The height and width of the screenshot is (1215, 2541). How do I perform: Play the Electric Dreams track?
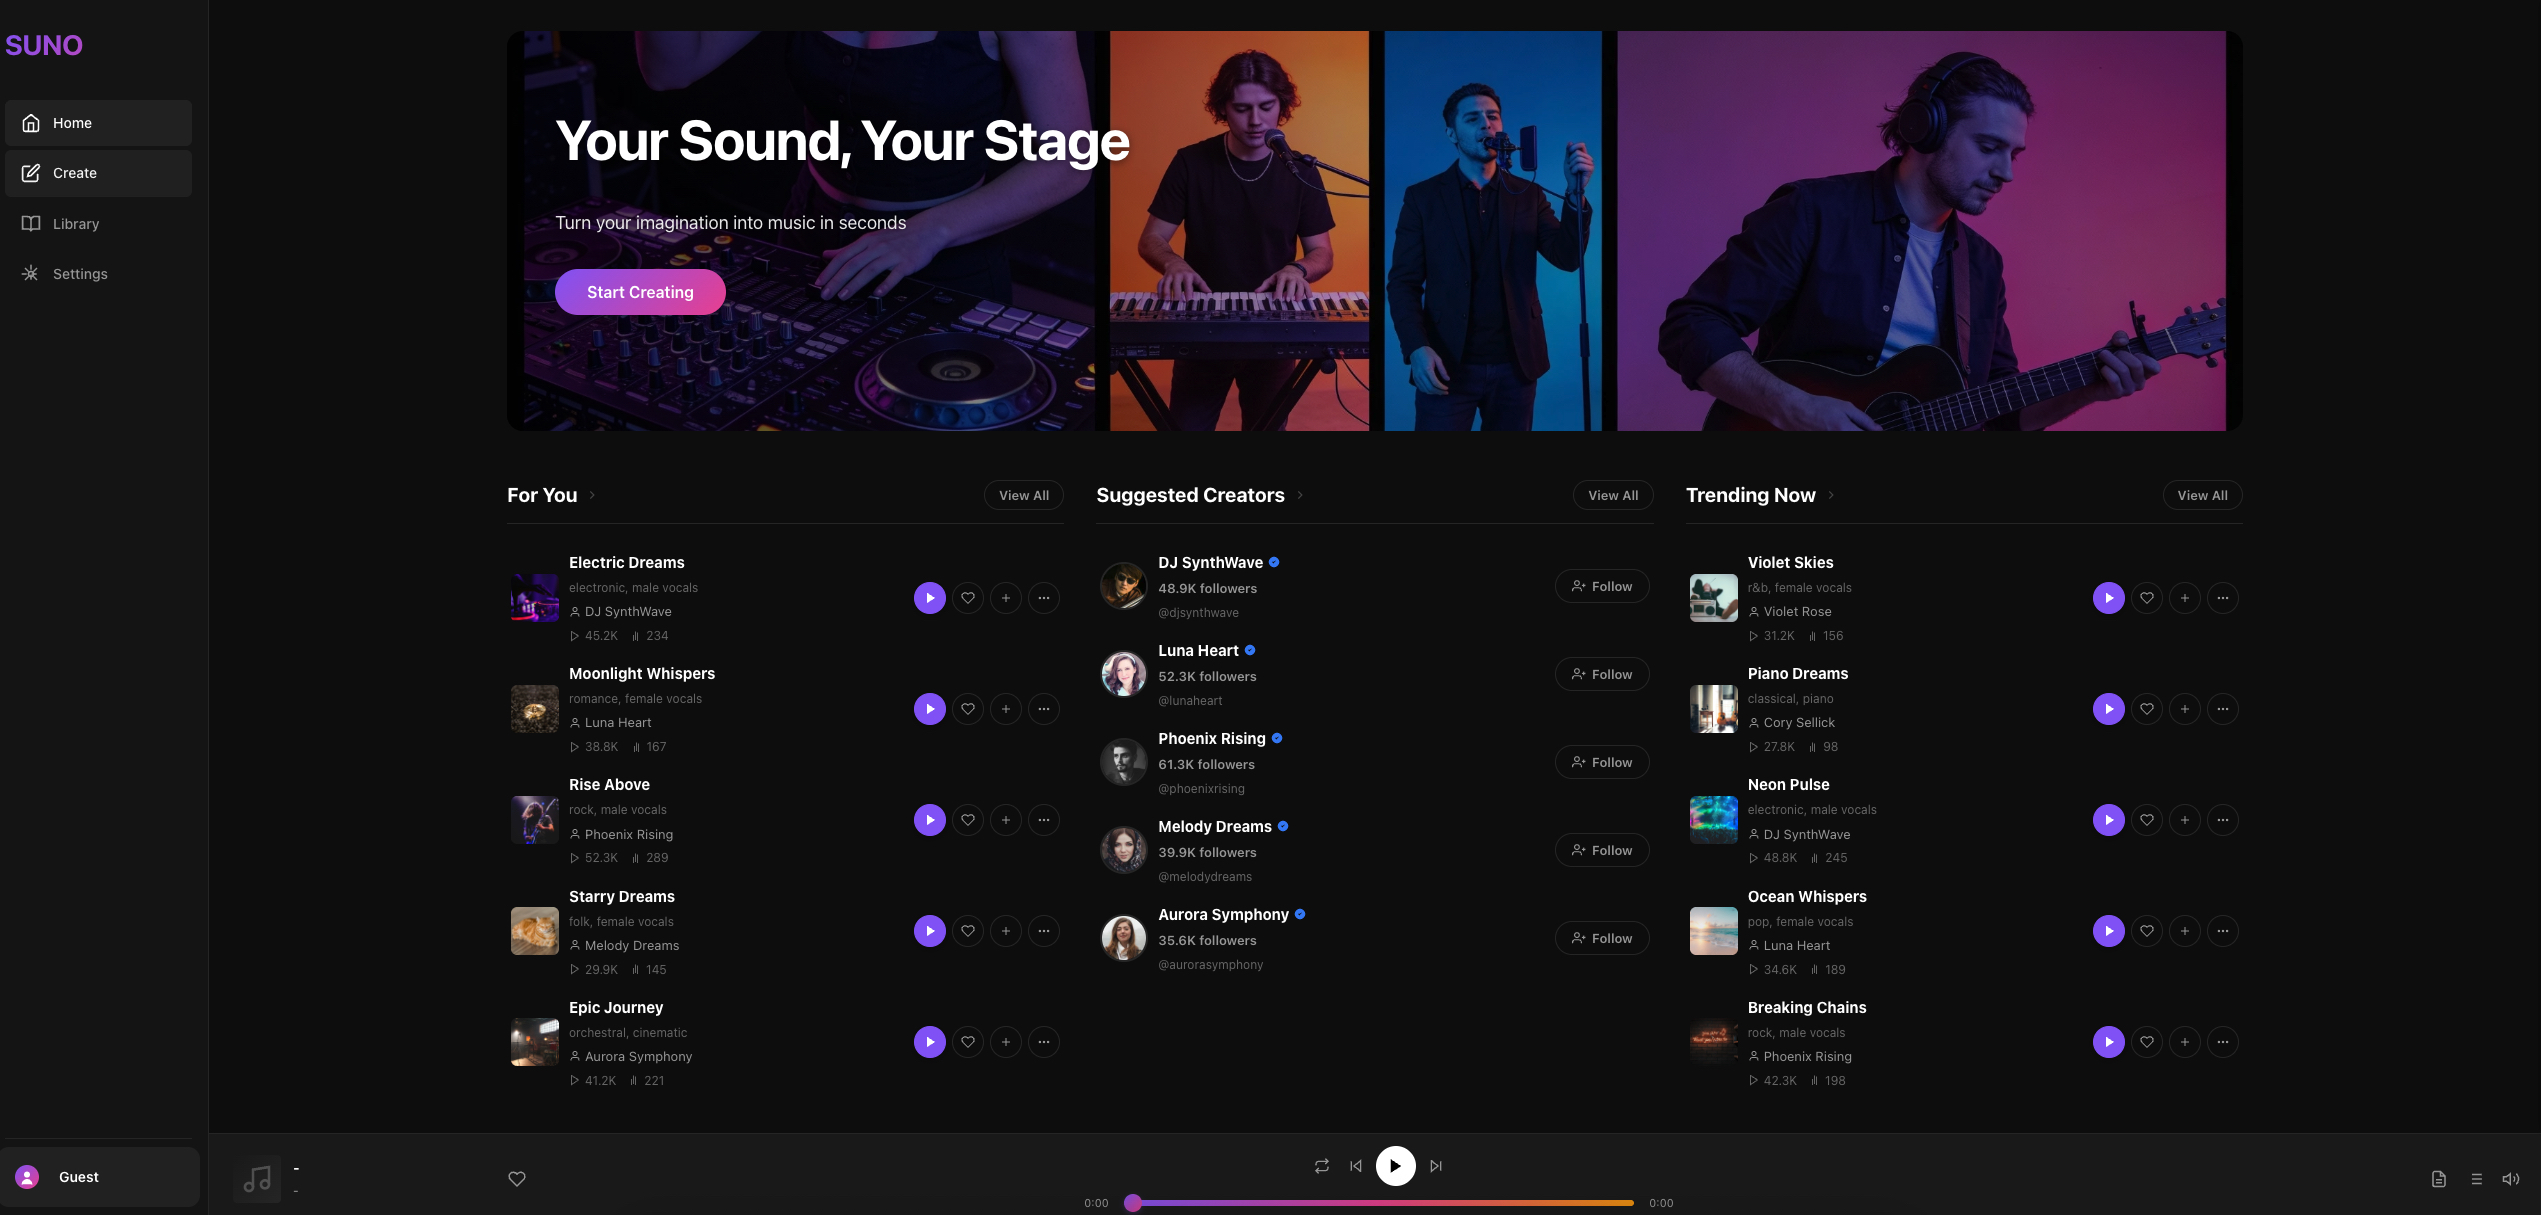point(929,598)
